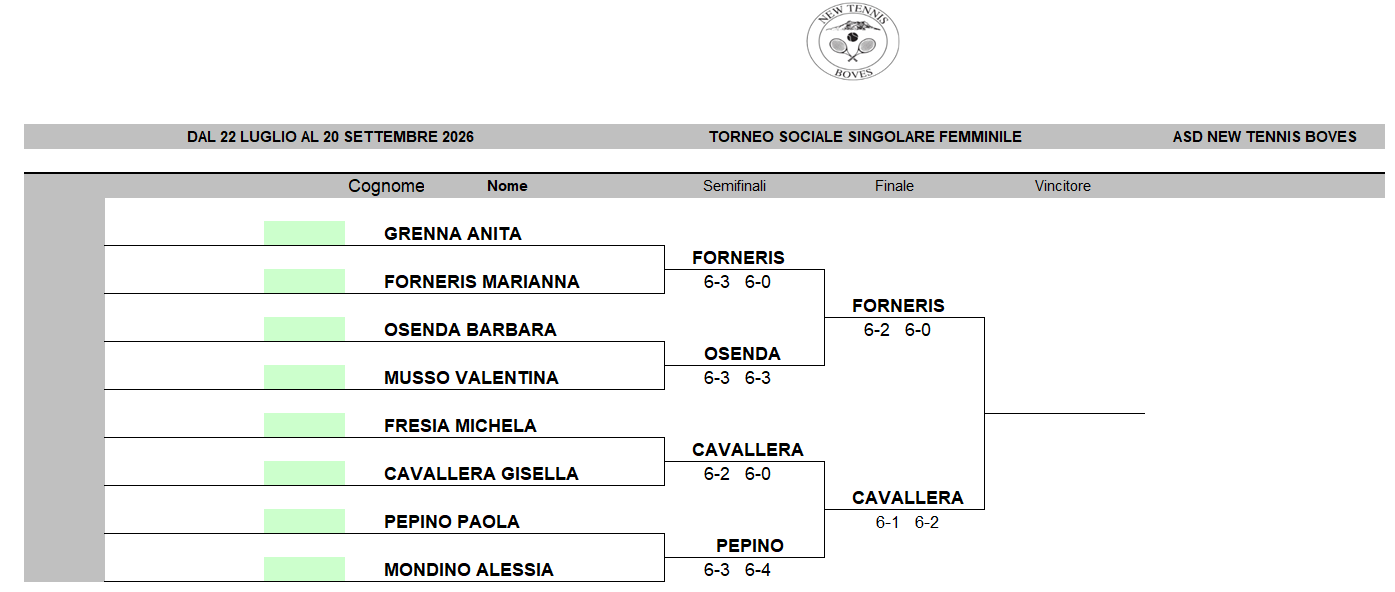Click the Finale column header
This screenshot has width=1395, height=592.
click(x=894, y=186)
